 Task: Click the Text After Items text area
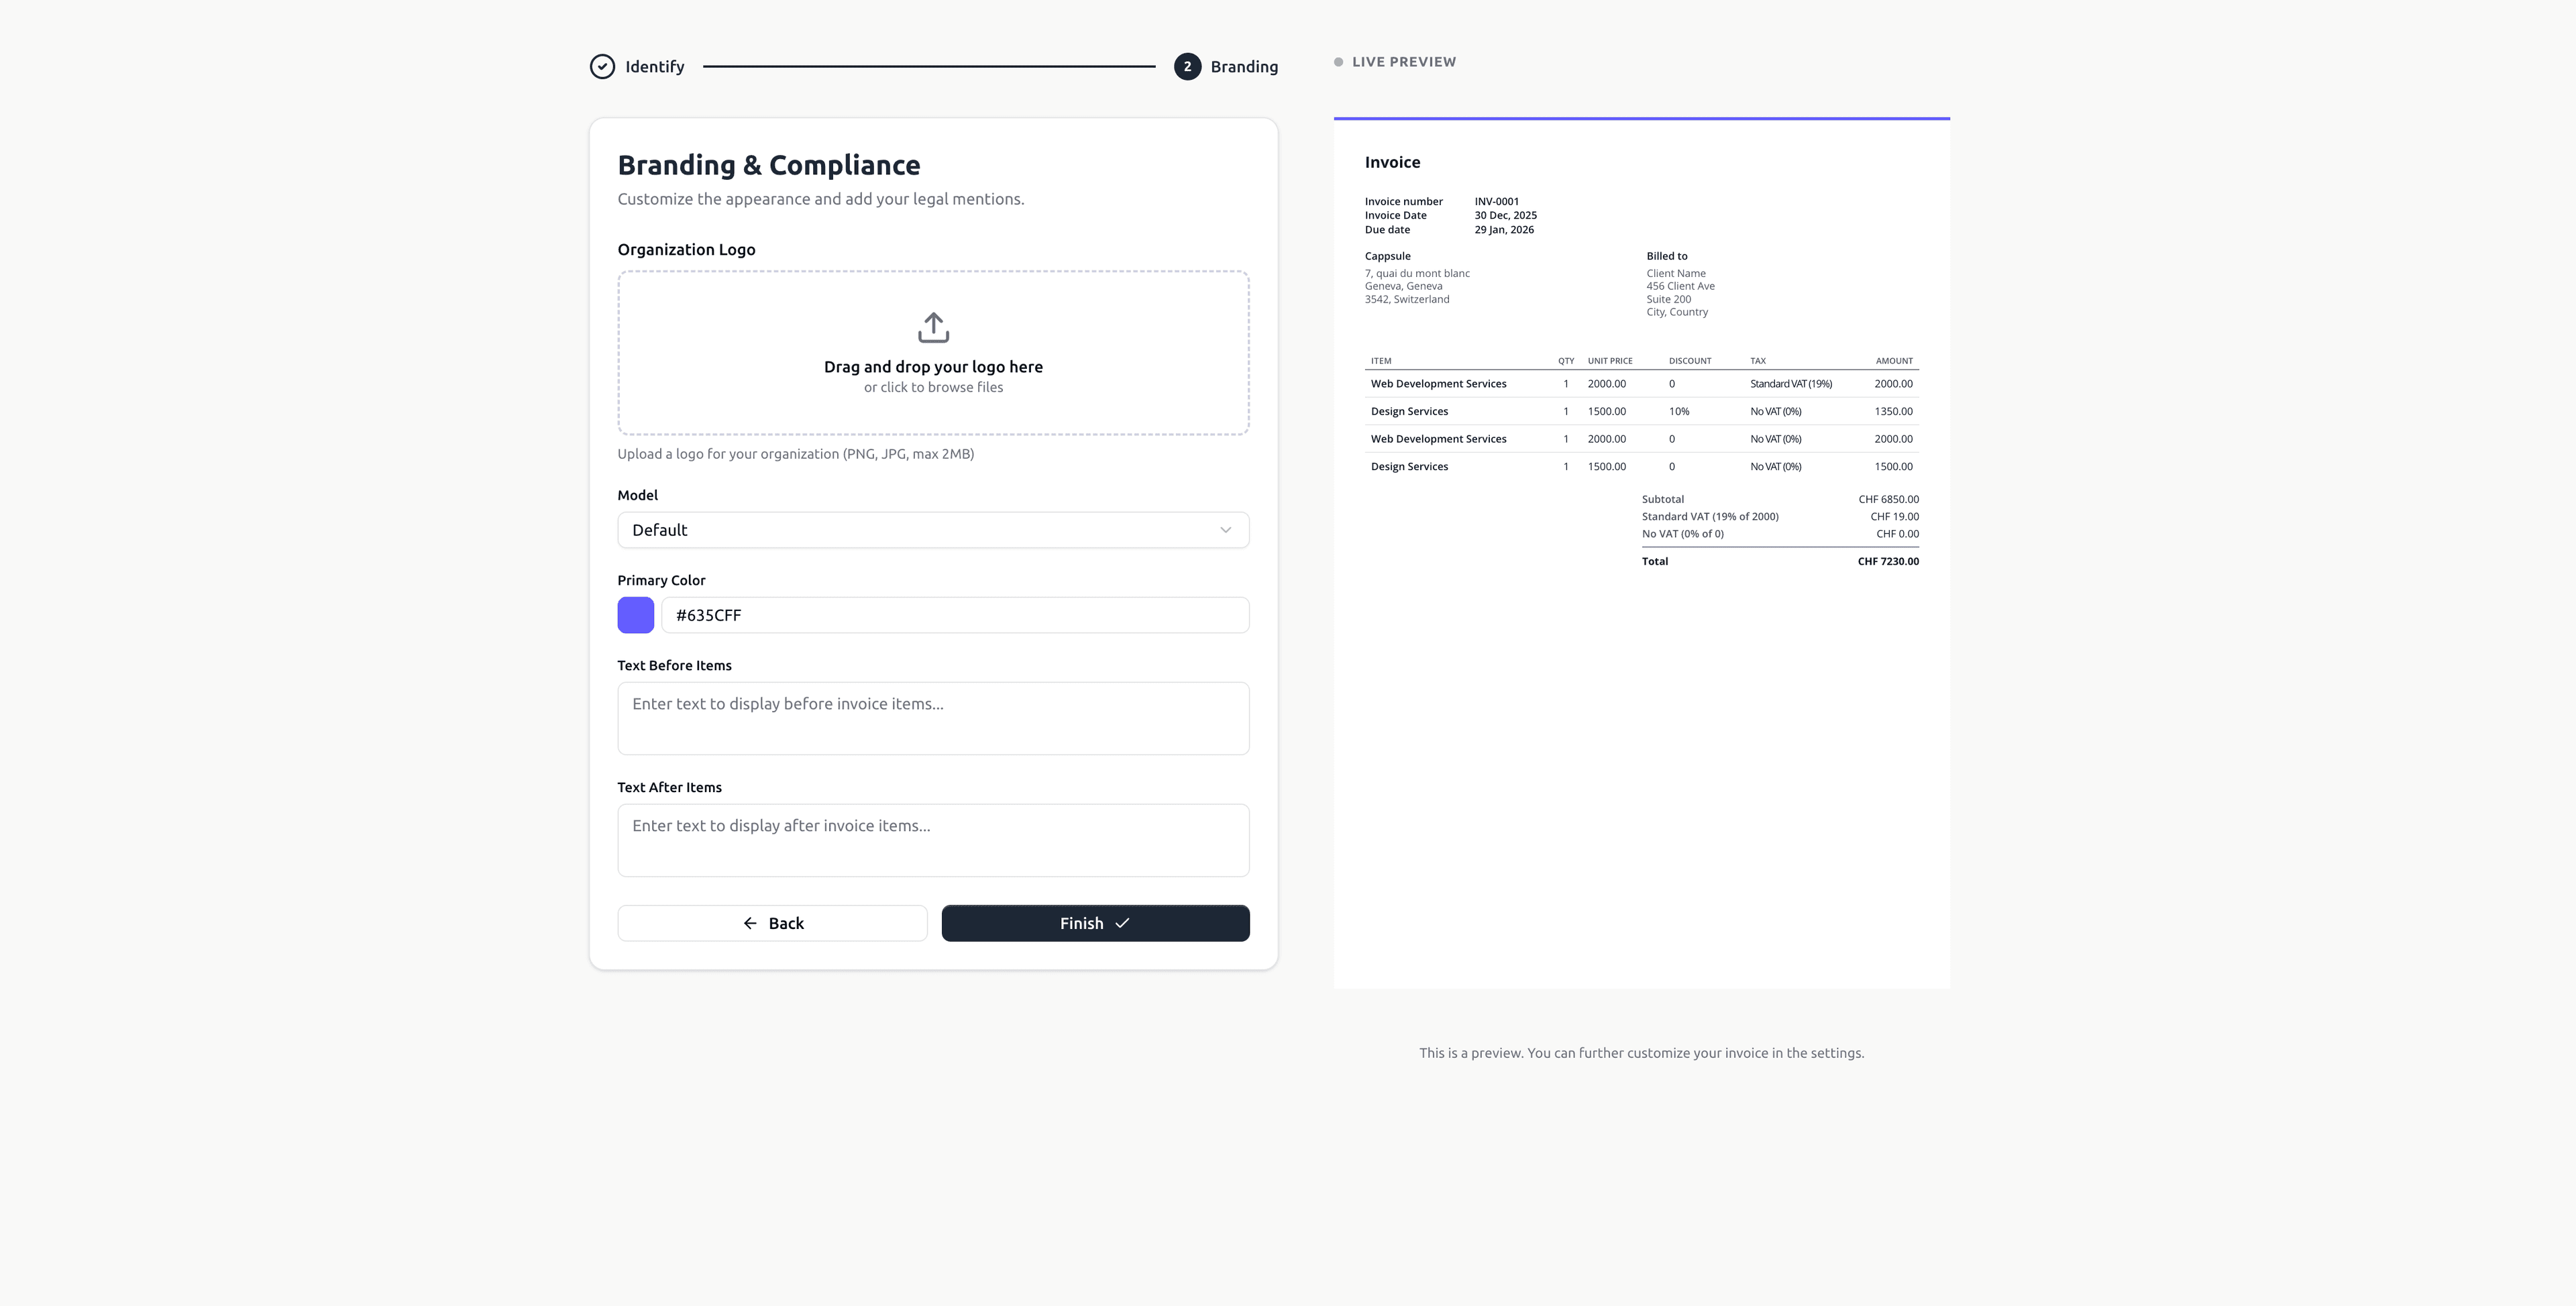coord(932,840)
